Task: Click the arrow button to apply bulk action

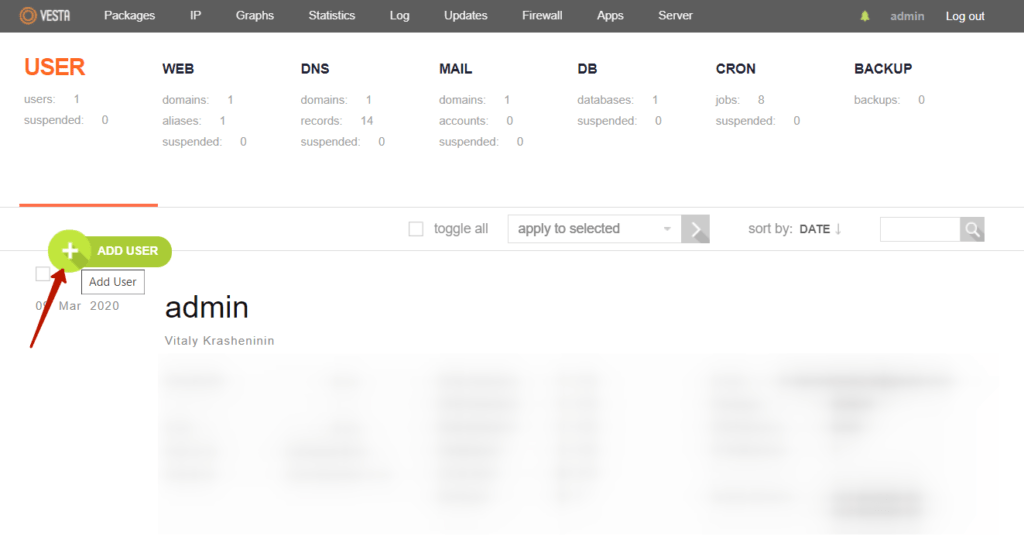Action: point(696,229)
